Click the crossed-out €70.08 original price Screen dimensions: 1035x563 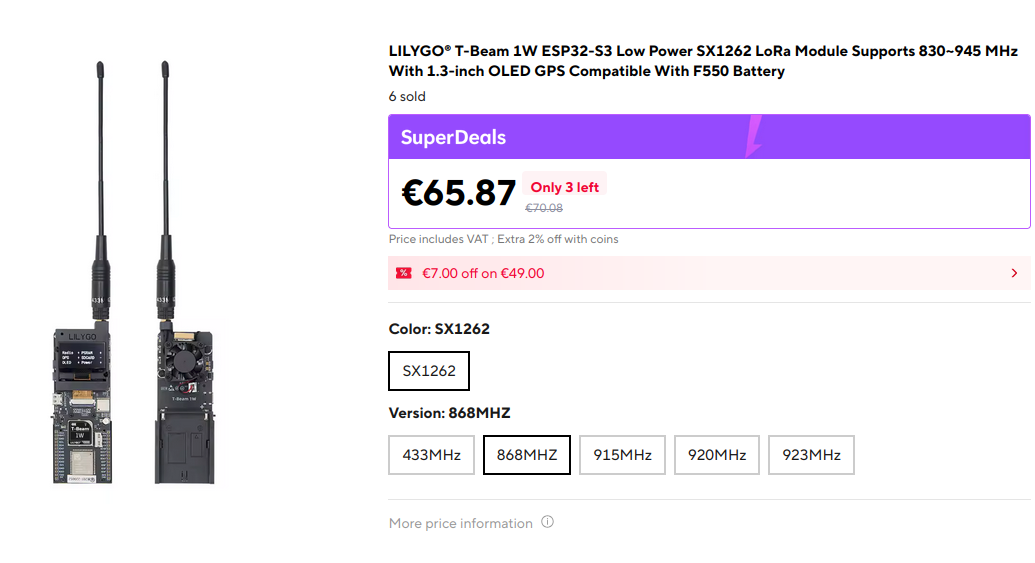point(544,208)
